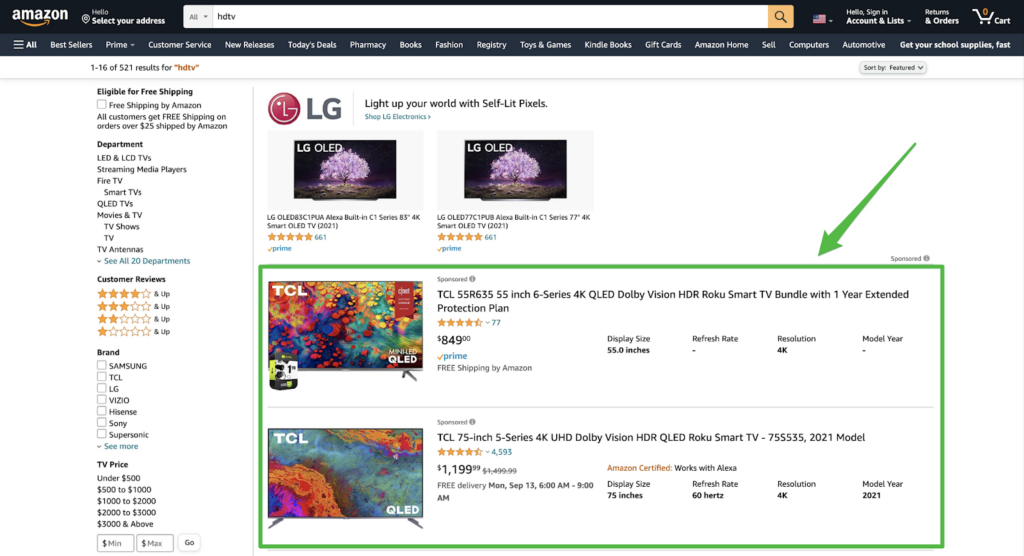This screenshot has width=1024, height=556.
Task: Open Gift Cards in nav bar
Action: 663,45
